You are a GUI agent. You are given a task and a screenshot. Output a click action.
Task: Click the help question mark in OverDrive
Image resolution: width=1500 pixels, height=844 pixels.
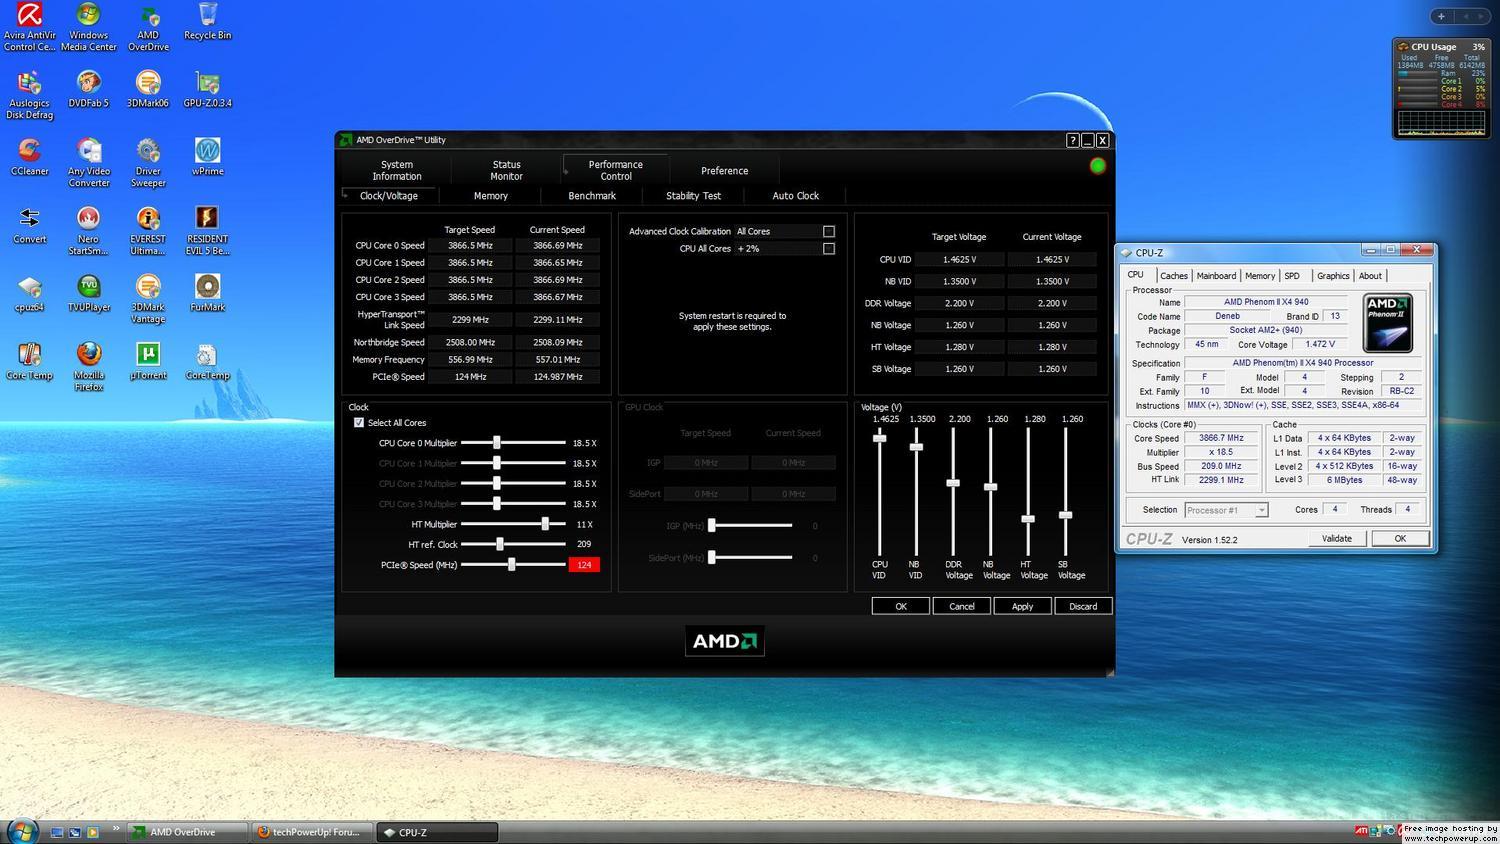[x=1072, y=140]
